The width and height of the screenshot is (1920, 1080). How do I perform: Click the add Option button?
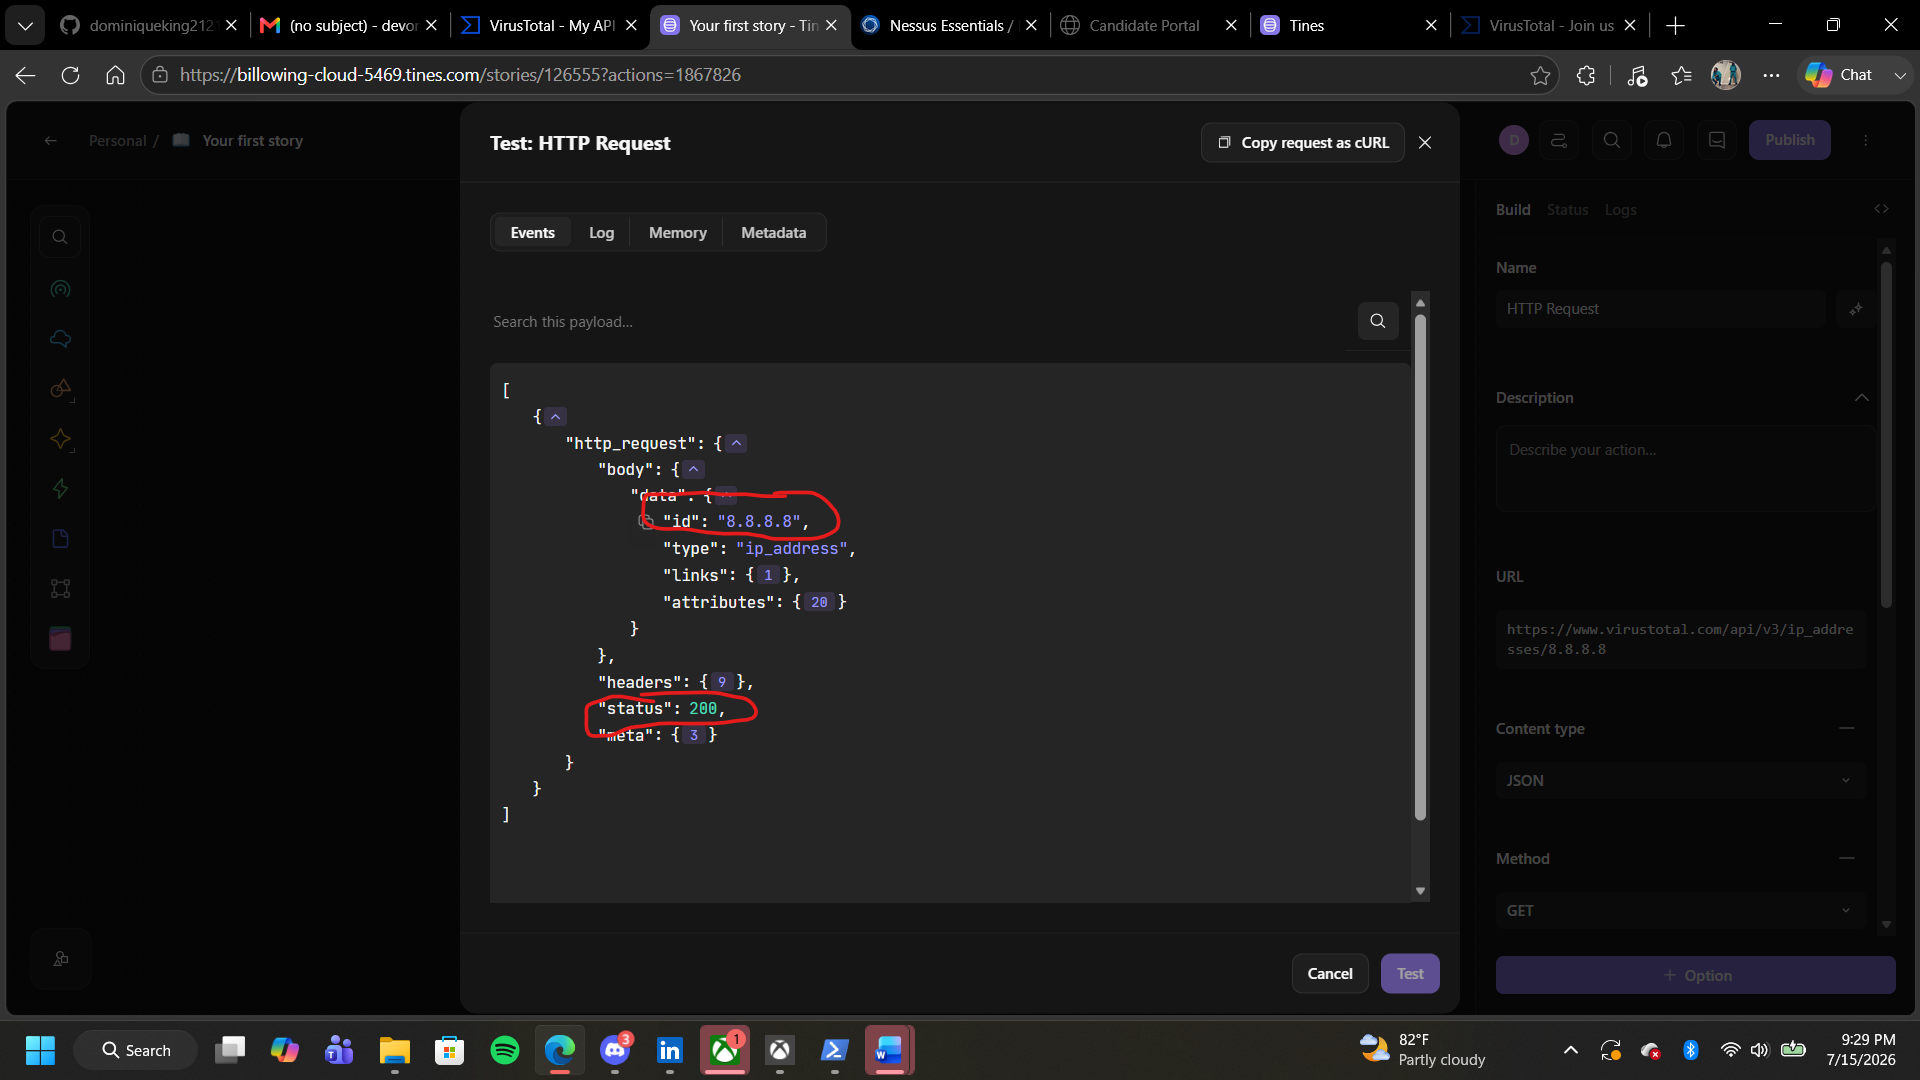point(1695,975)
